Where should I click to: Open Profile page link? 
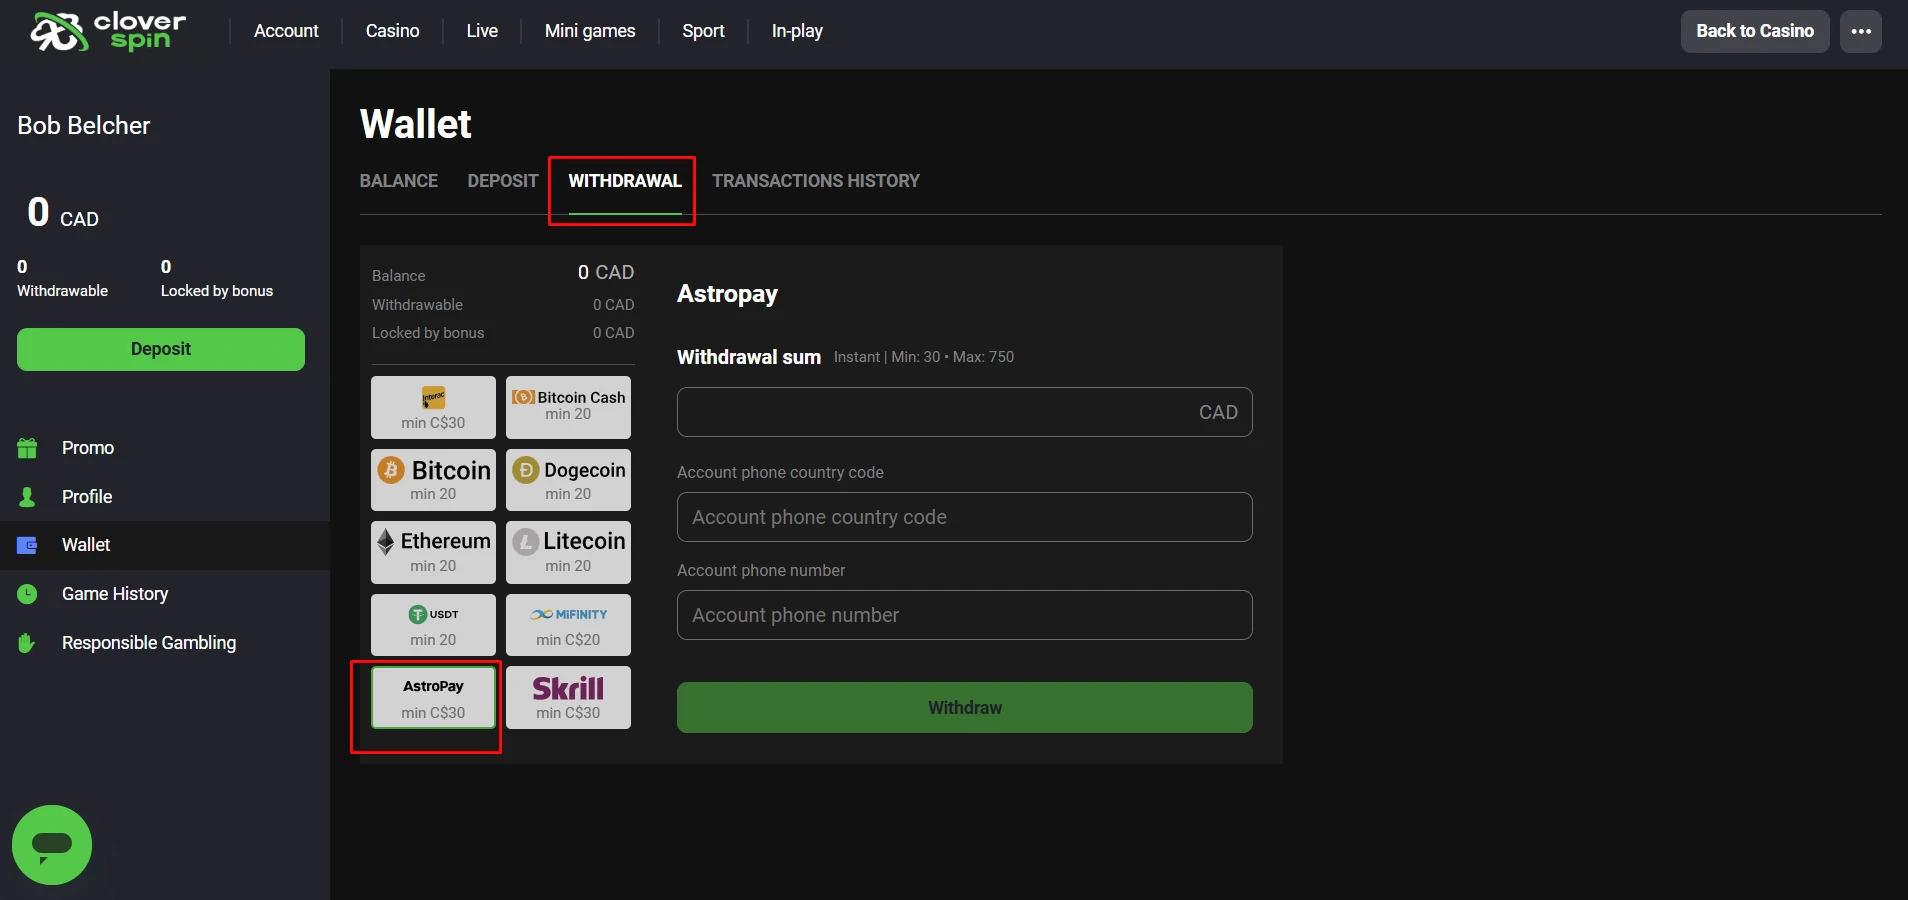tap(87, 497)
